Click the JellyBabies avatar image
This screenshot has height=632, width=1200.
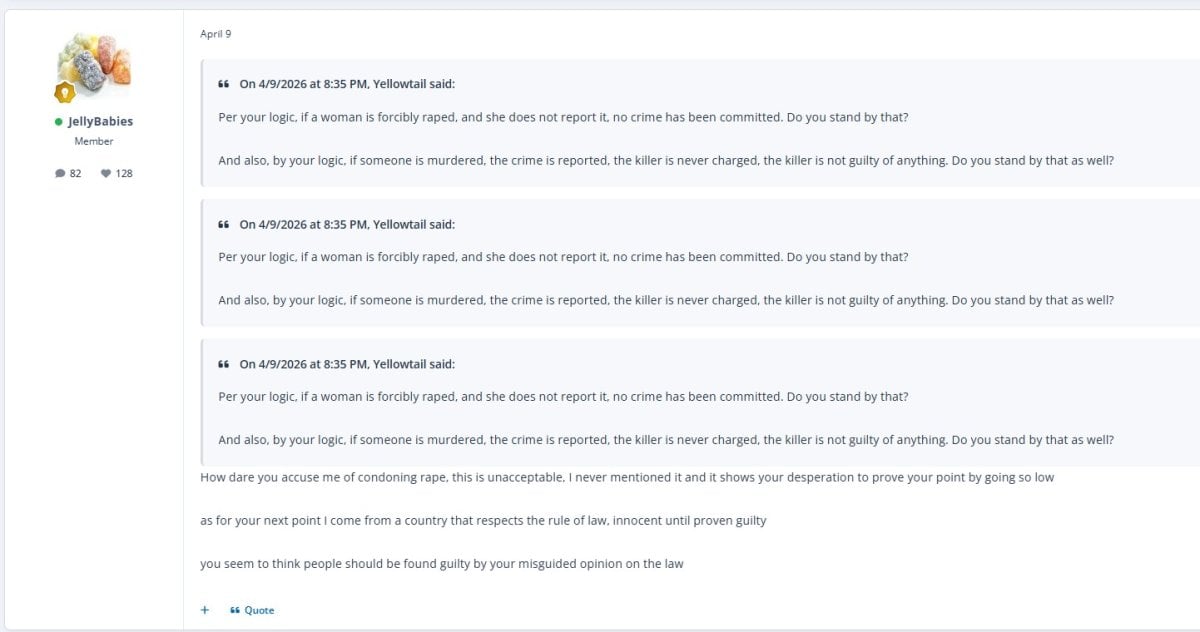pyautogui.click(x=94, y=66)
